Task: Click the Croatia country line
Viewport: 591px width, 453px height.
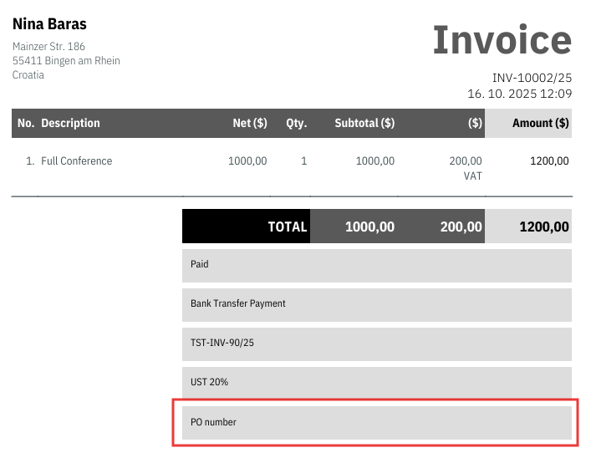Action: [28, 75]
